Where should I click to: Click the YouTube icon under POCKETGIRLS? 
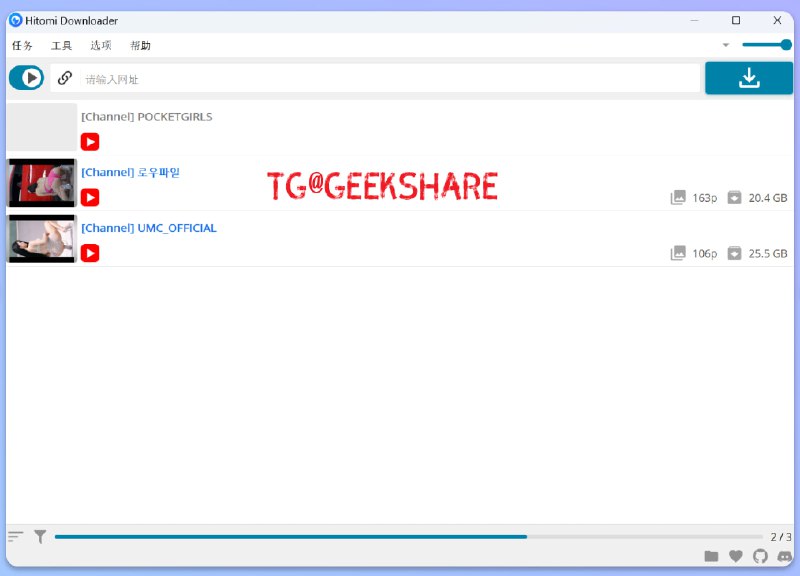90,142
